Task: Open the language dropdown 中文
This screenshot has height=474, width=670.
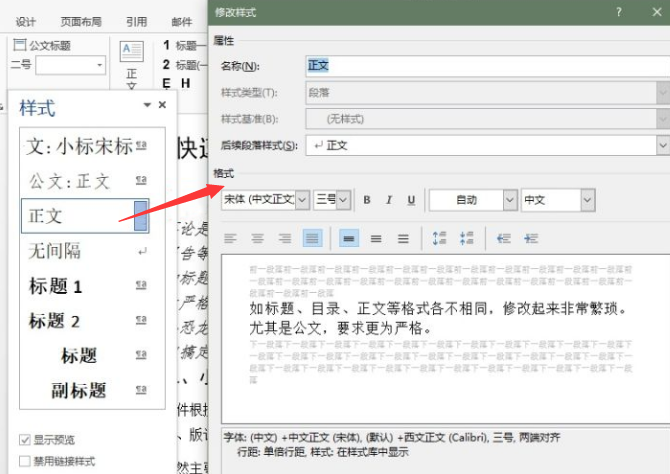Action: pos(588,200)
